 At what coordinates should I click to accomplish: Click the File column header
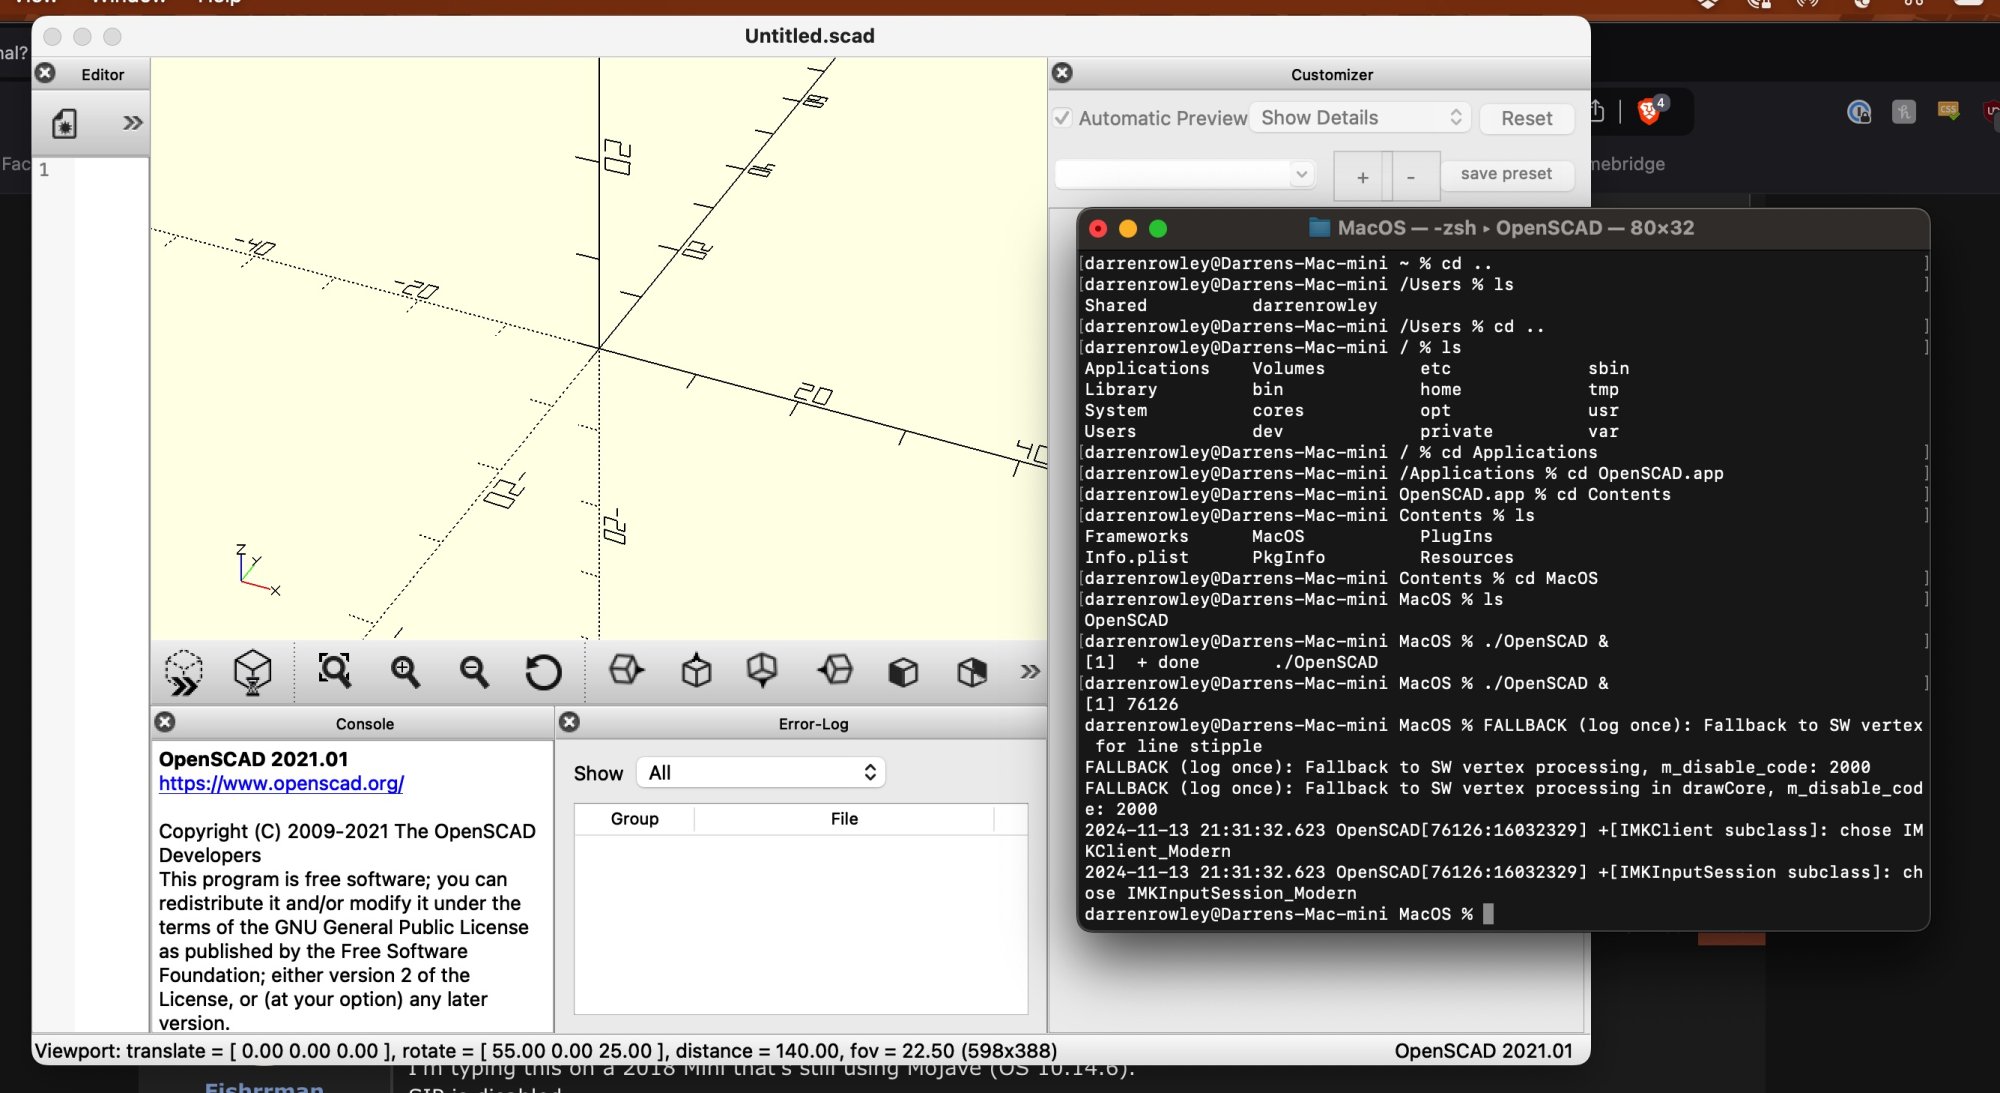point(844,818)
